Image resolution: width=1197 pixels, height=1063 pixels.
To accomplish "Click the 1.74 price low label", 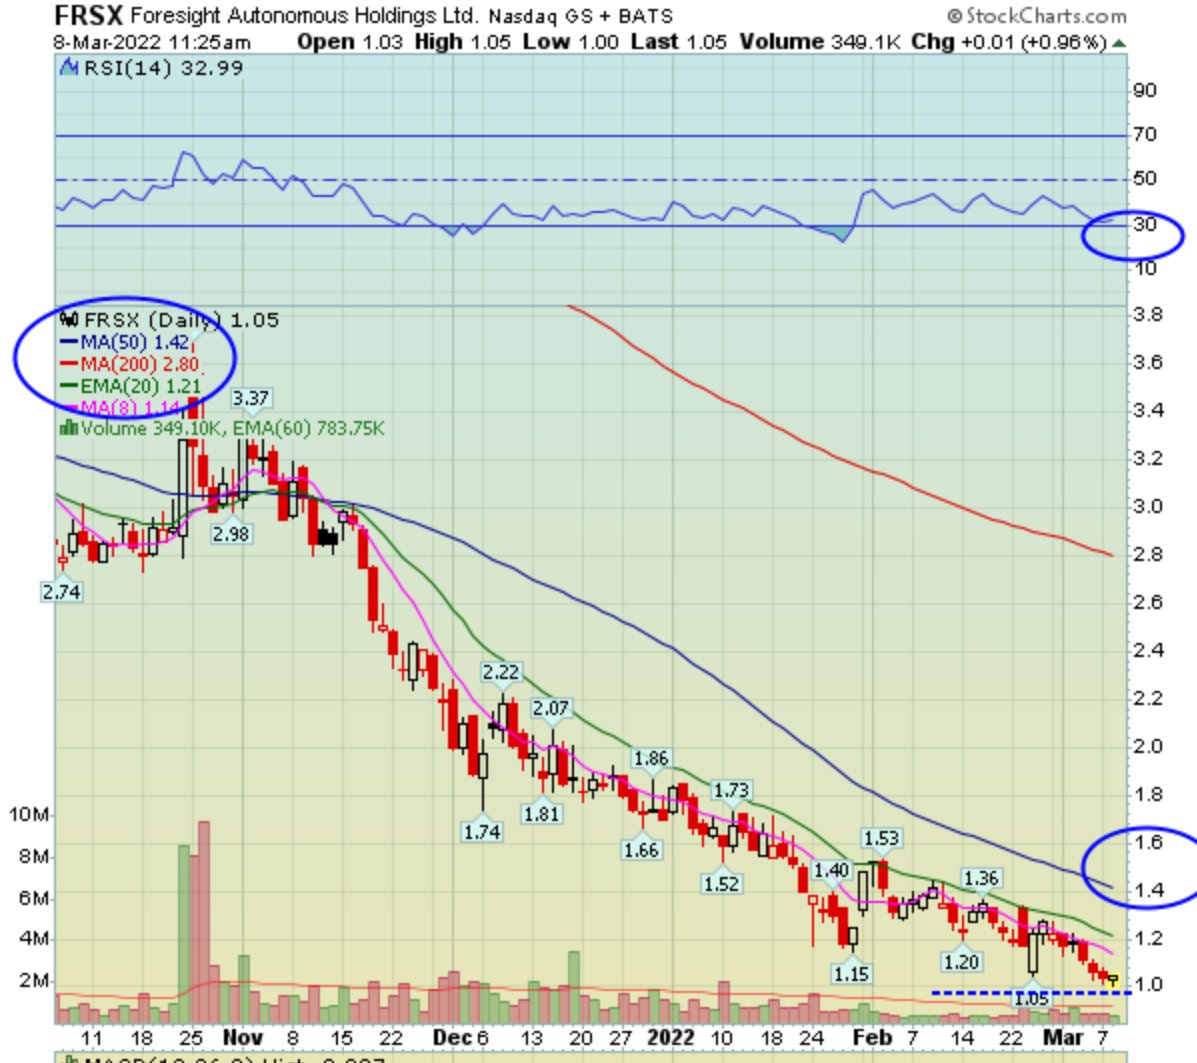I will point(482,832).
